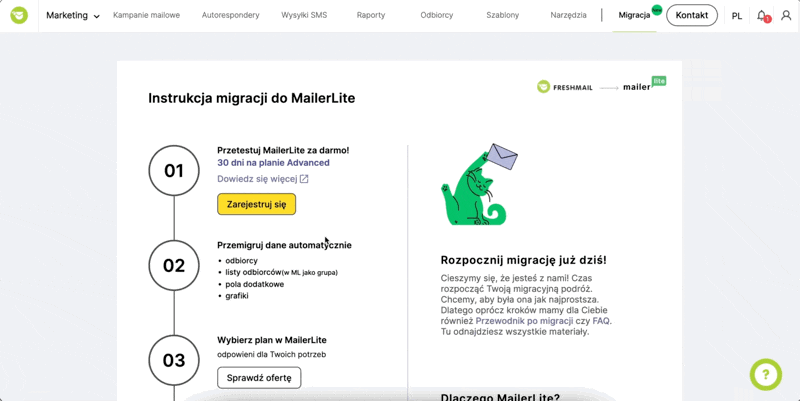Image resolution: width=800 pixels, height=401 pixels.
Task: Click the MailerLite logo in migration header
Action: 644,85
